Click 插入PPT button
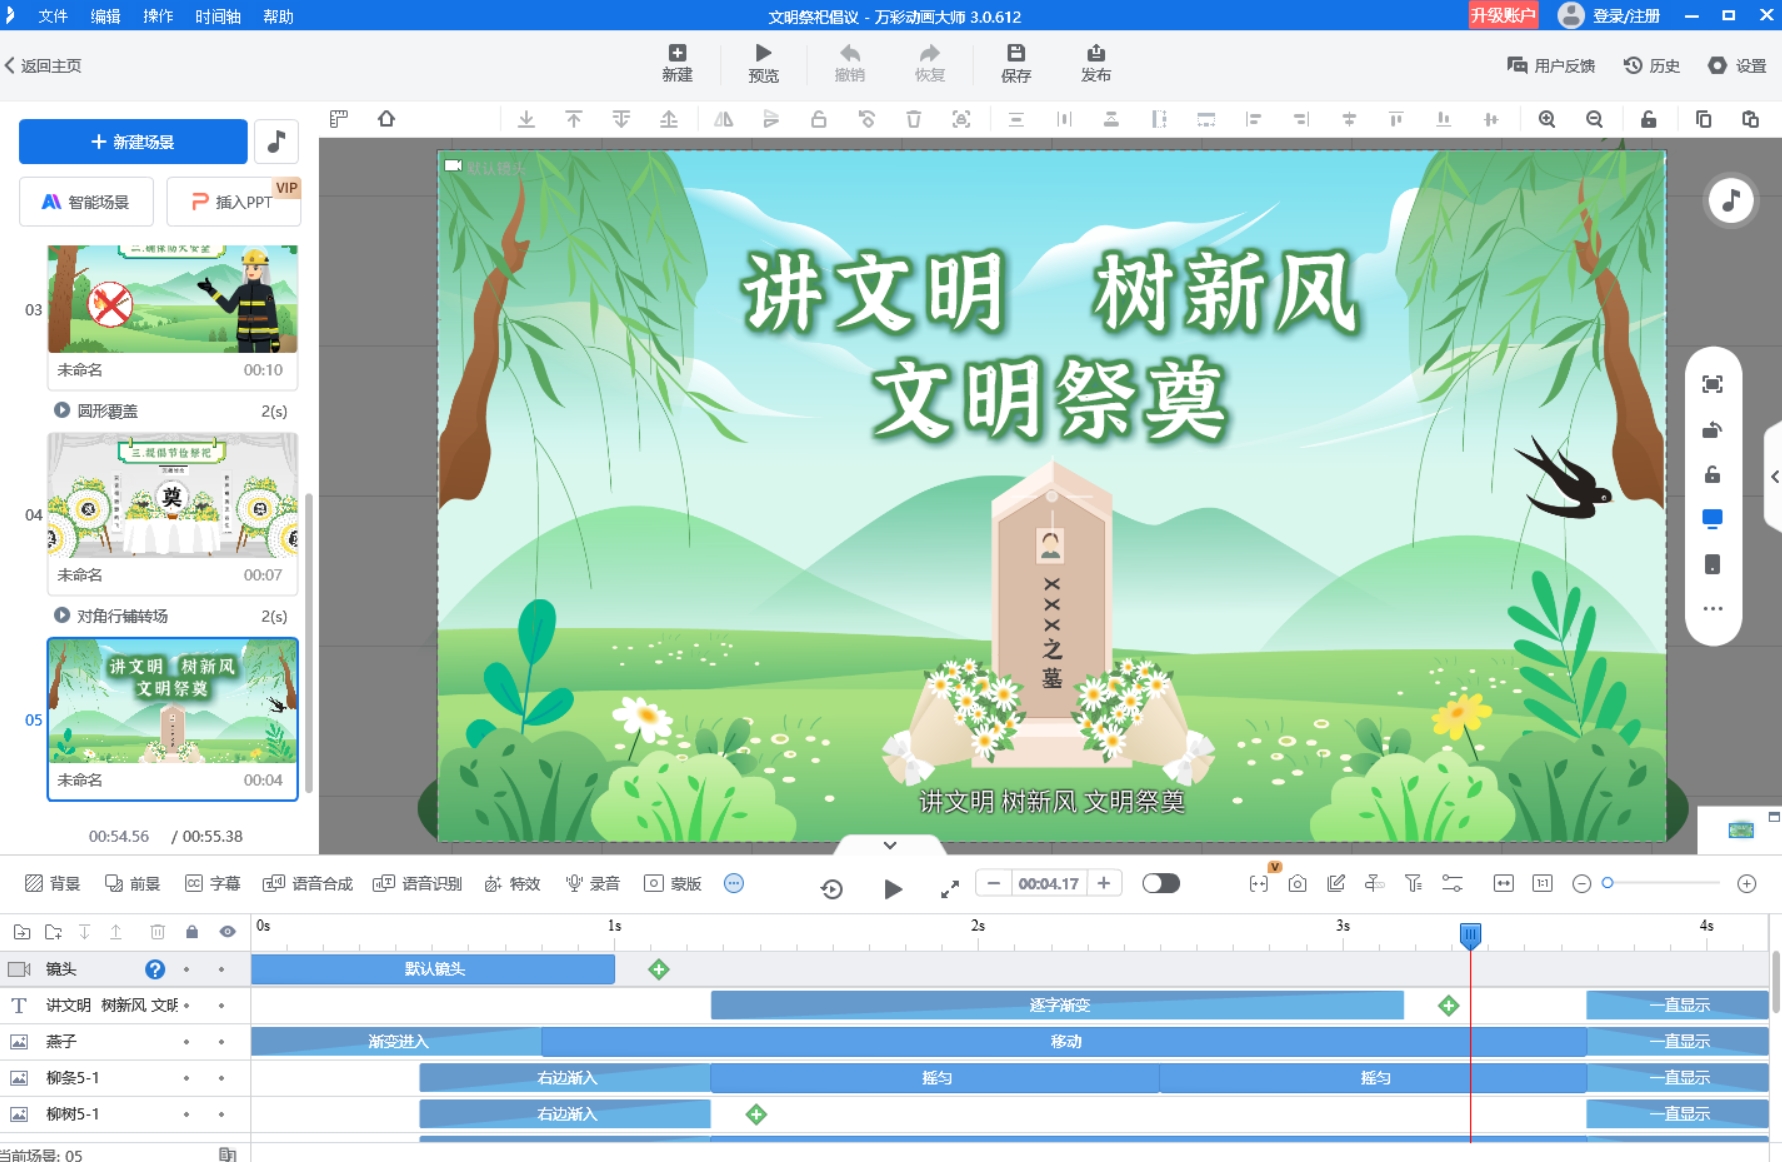This screenshot has height=1162, width=1782. click(x=233, y=202)
